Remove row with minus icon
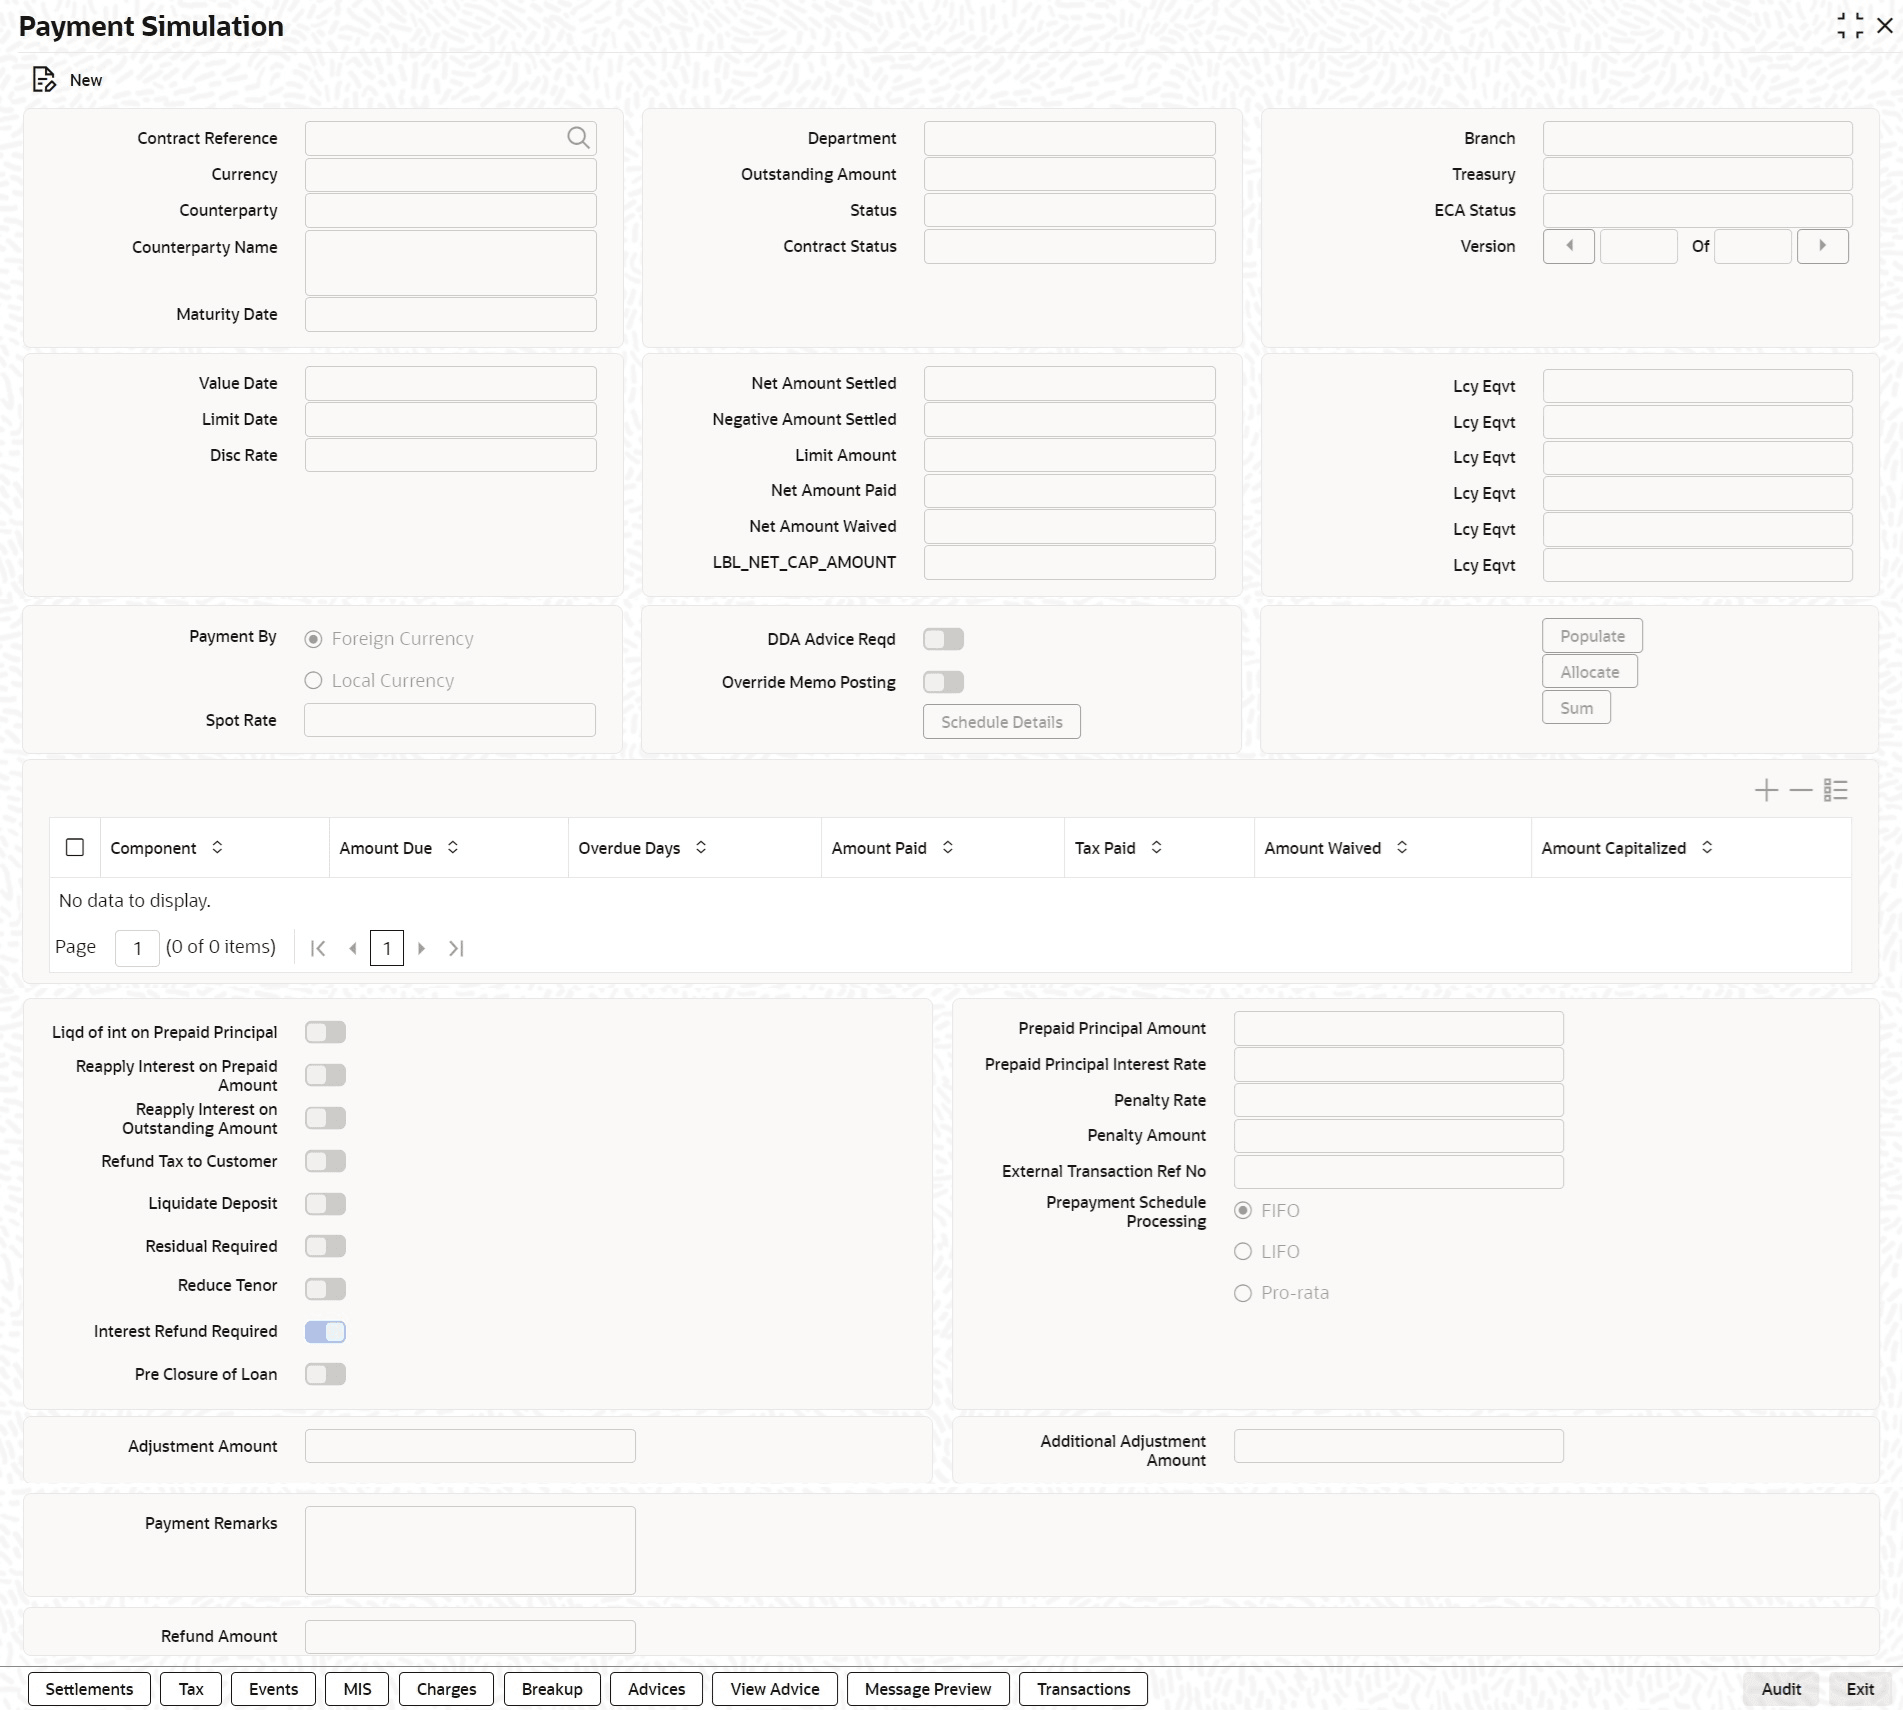 [x=1800, y=790]
